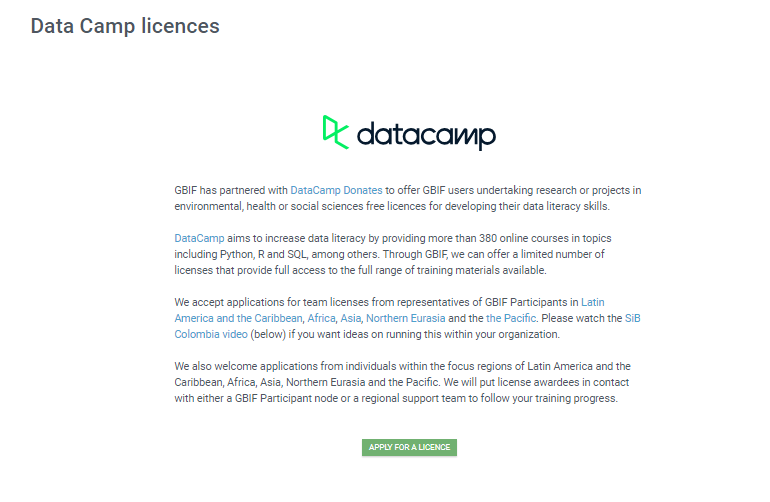Image resolution: width=770 pixels, height=502 pixels.
Task: Open the DataCamp Donates link
Action: coord(336,190)
